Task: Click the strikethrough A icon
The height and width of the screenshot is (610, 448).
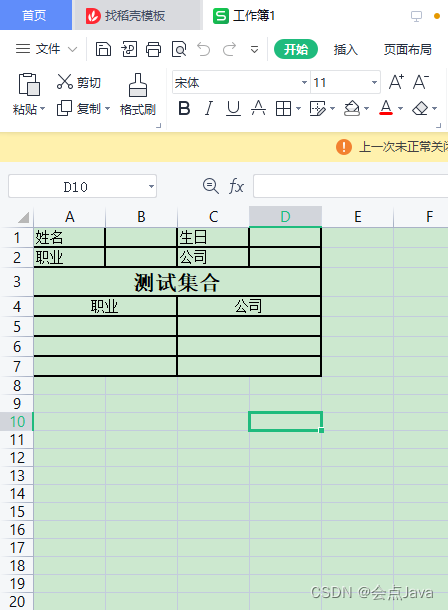Action: point(258,109)
